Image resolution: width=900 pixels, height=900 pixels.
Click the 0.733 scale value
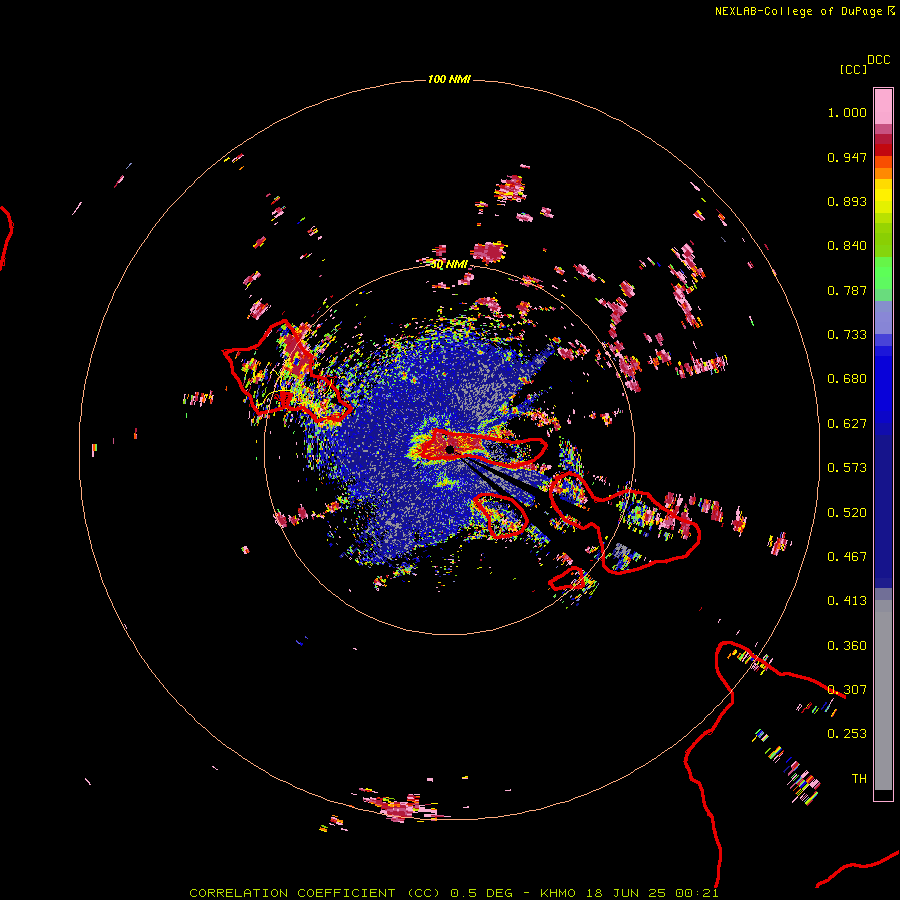847,335
